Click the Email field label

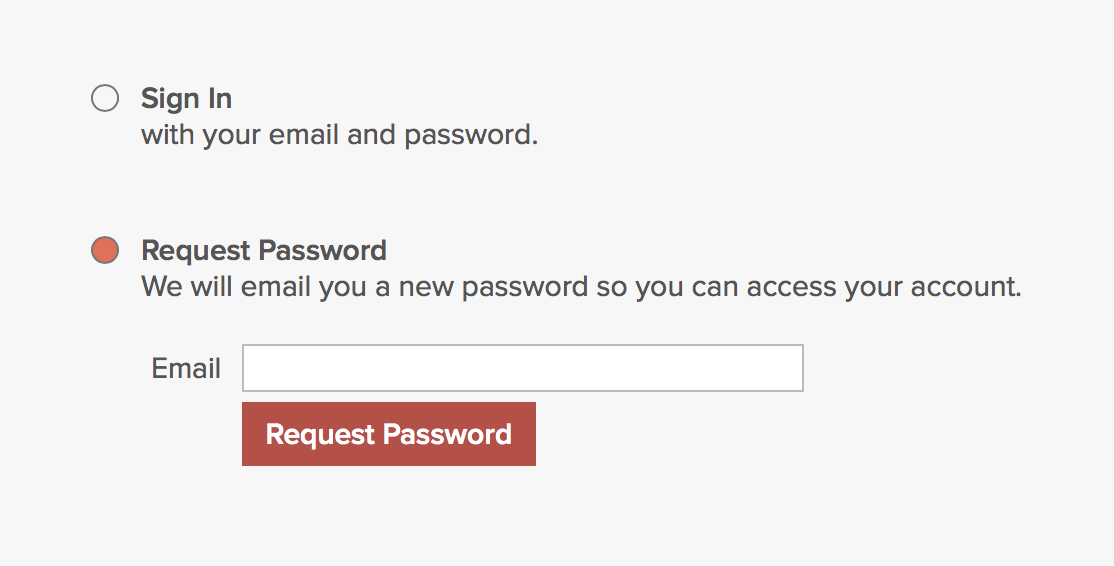[186, 368]
